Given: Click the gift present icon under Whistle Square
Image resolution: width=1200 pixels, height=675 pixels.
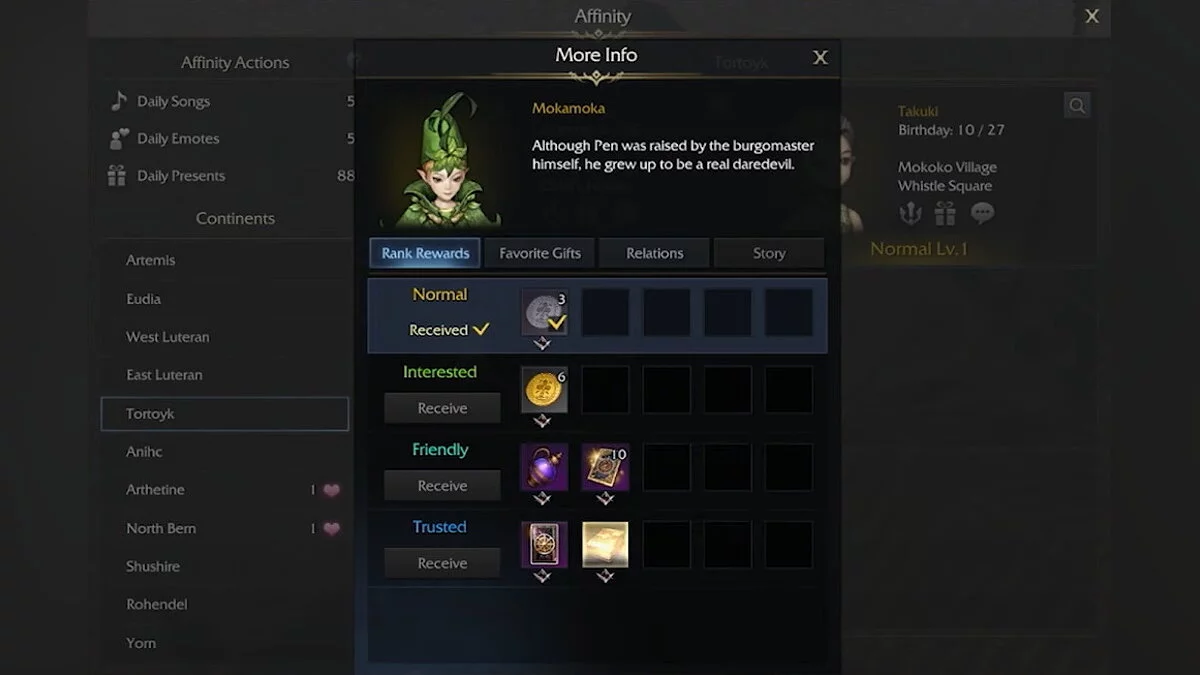Looking at the screenshot, I should point(945,213).
